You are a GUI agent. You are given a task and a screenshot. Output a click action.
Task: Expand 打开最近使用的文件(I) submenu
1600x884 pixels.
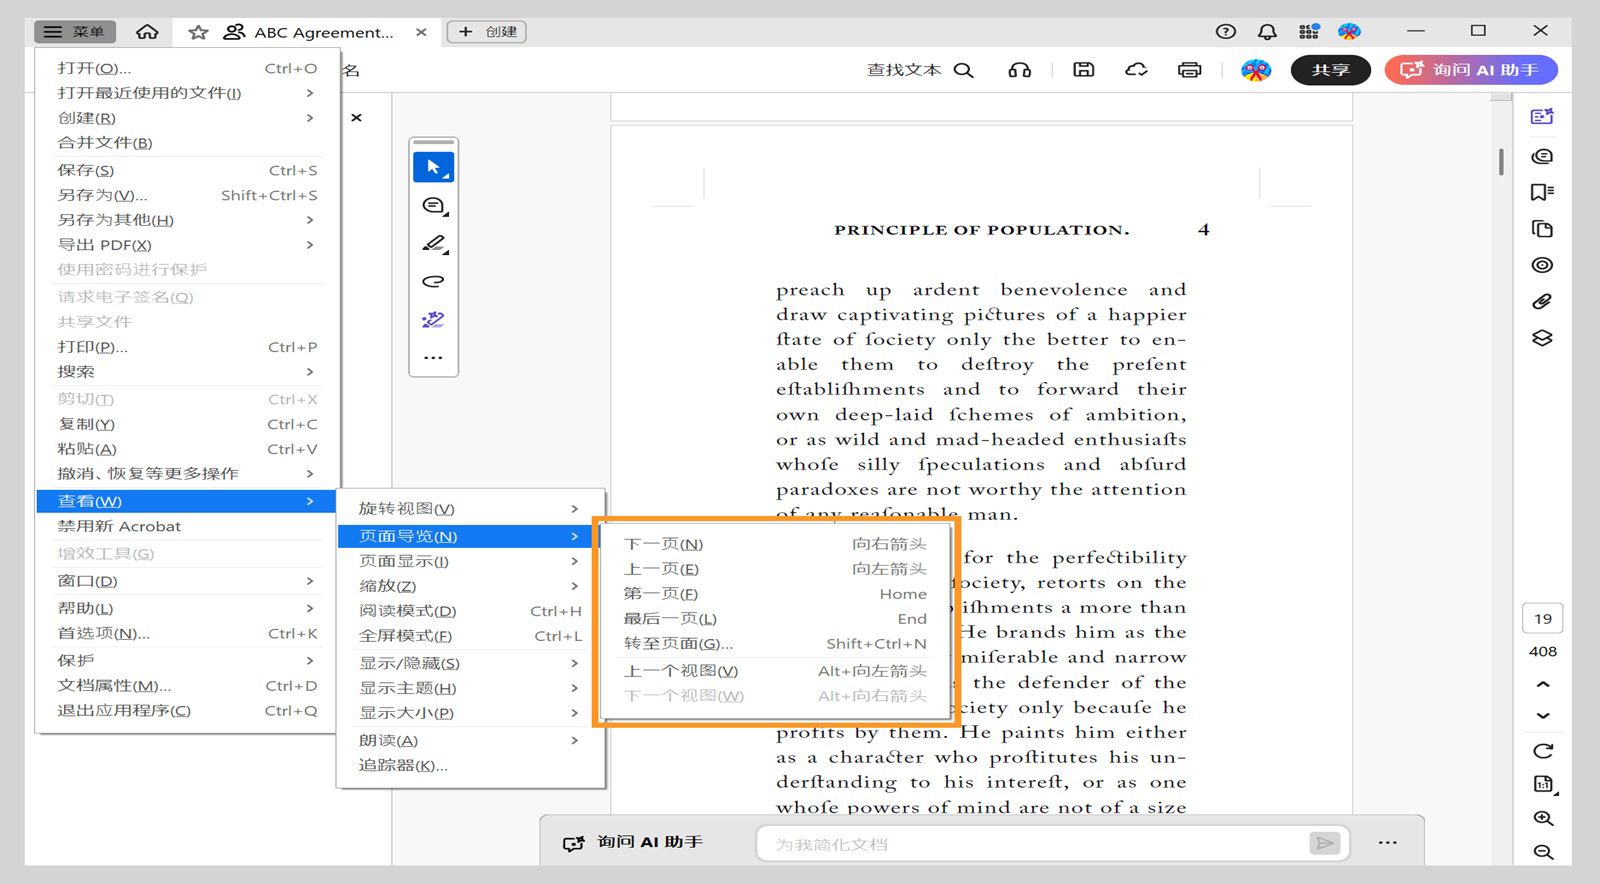[187, 93]
